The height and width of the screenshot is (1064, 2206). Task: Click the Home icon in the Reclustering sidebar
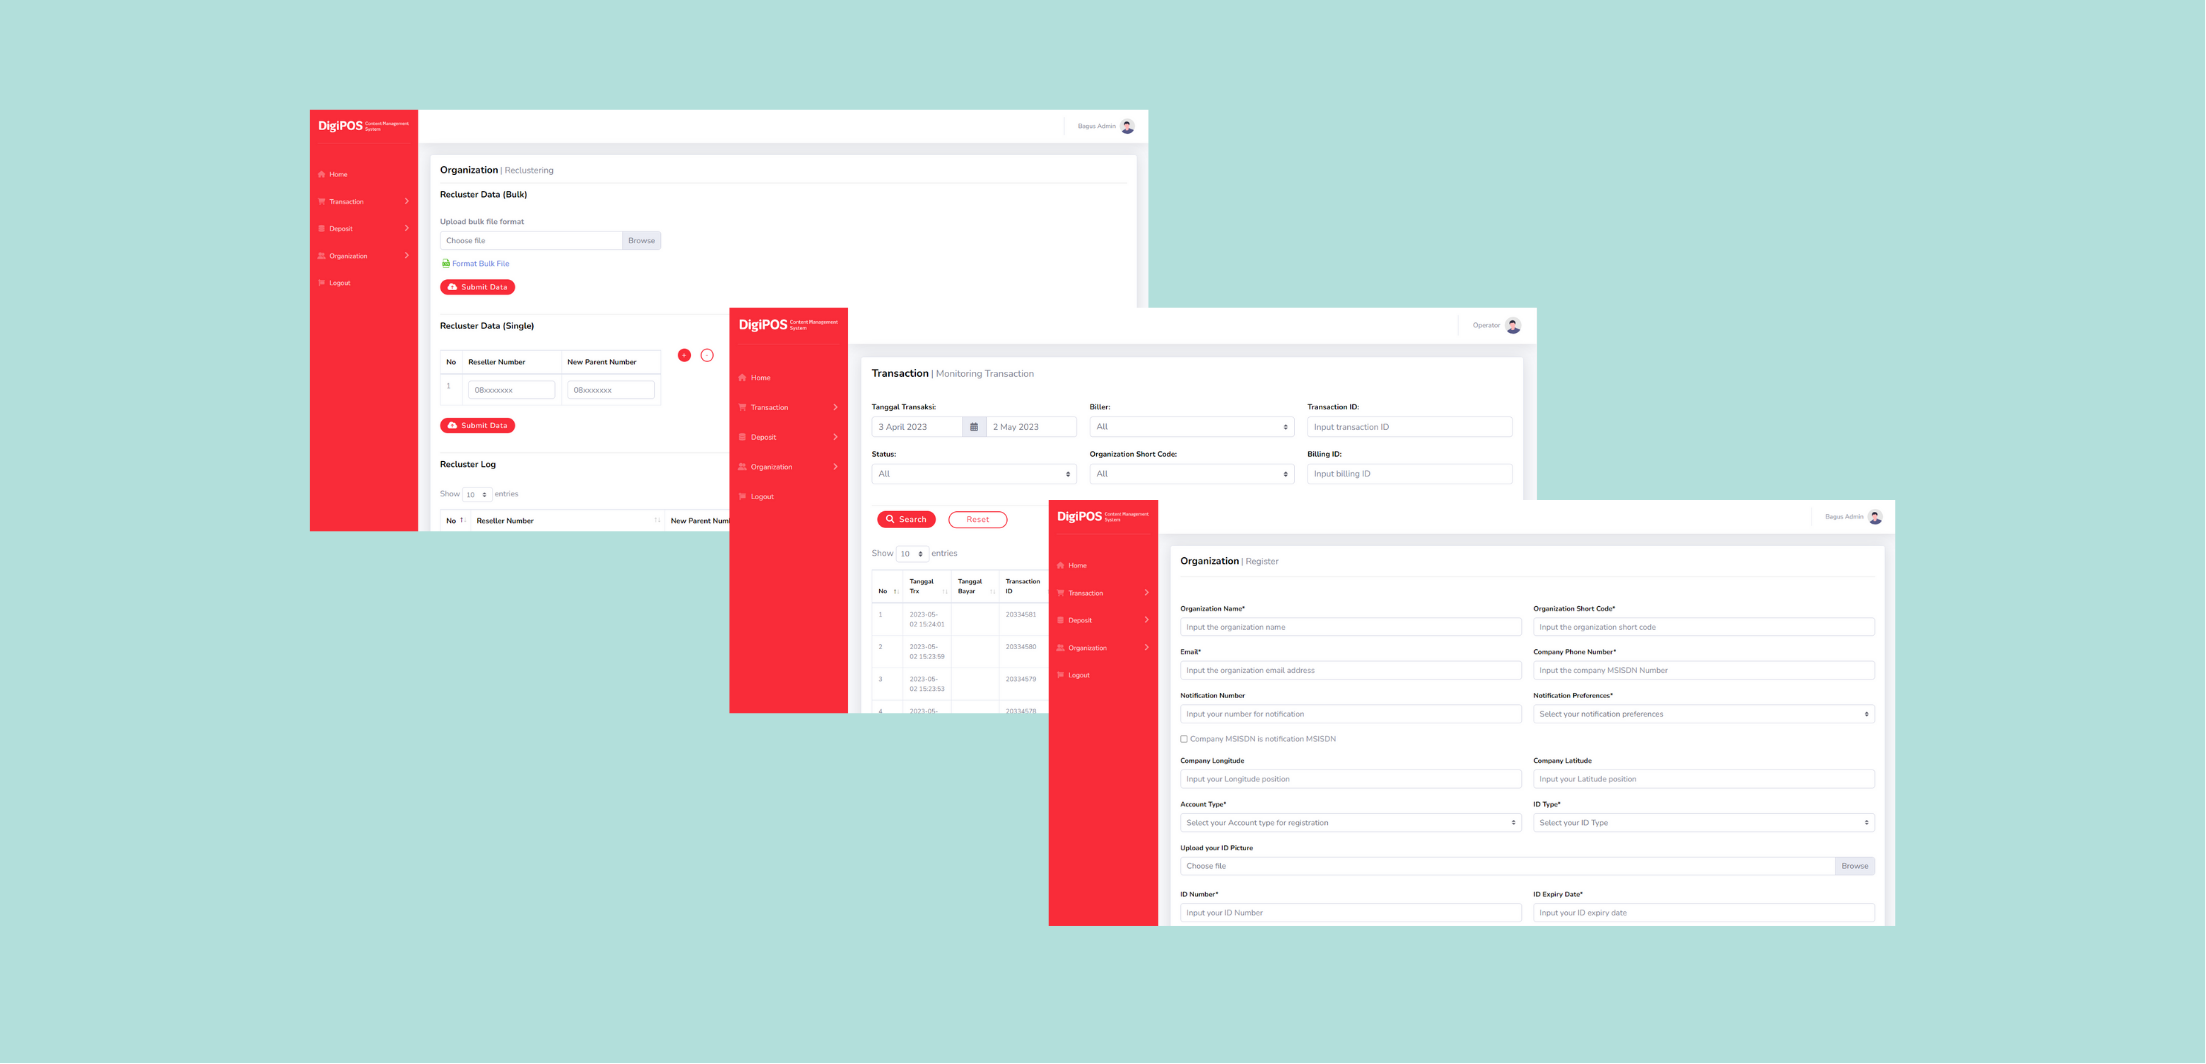pos(322,174)
